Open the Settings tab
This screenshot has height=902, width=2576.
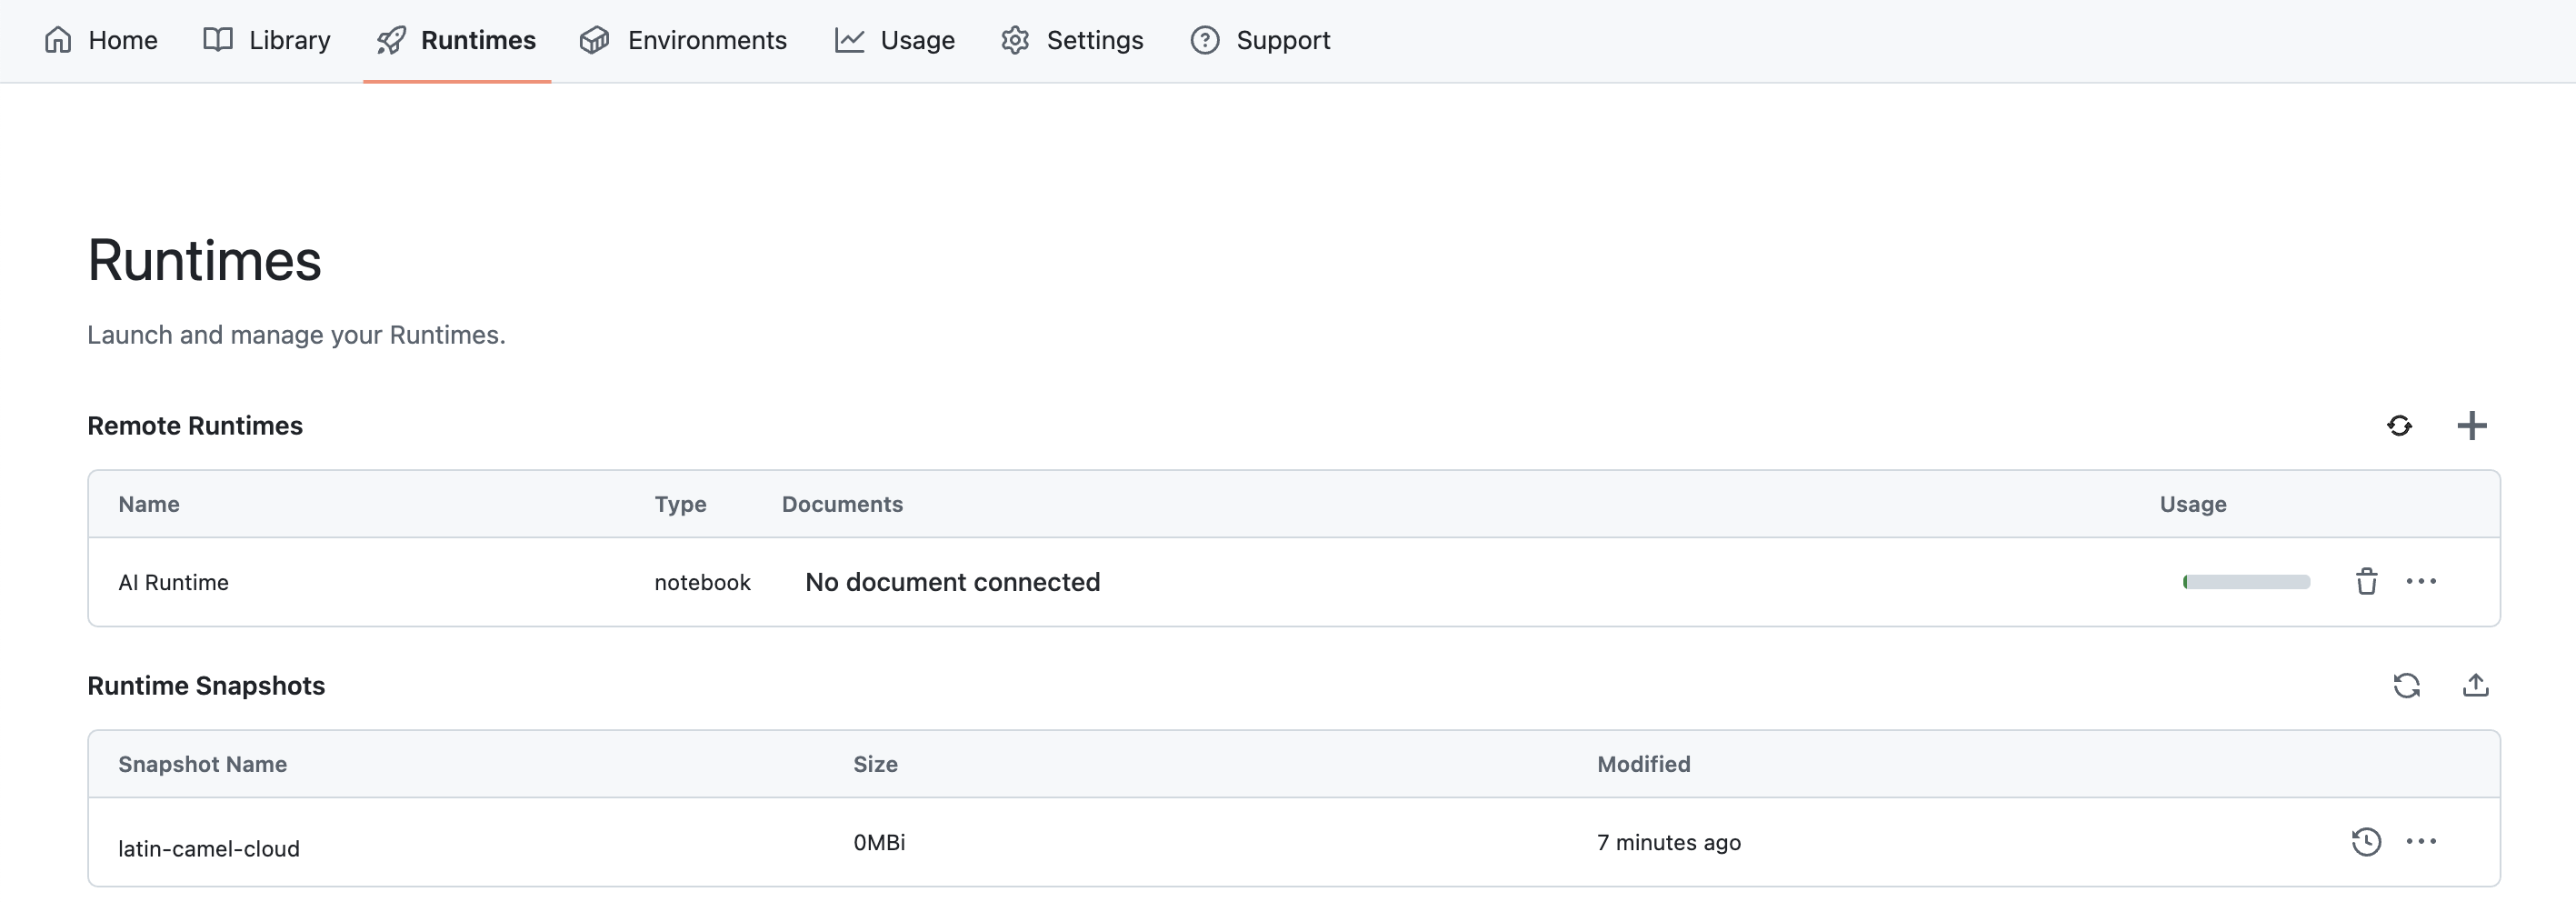click(x=1072, y=40)
